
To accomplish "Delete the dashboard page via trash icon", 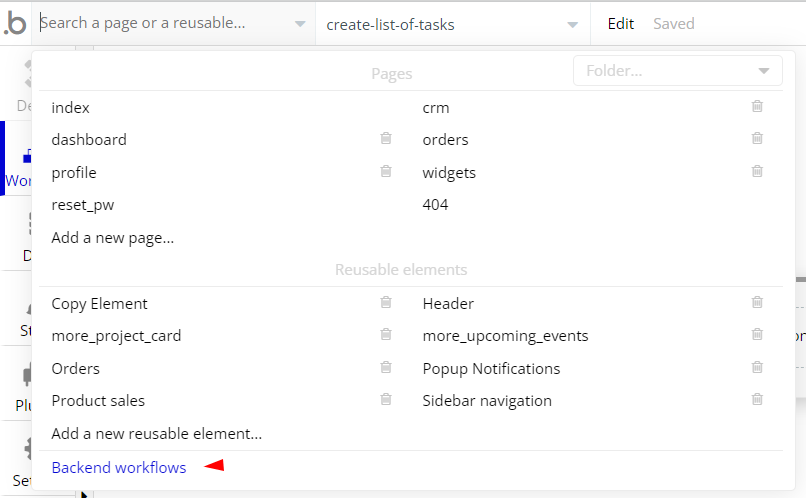I will point(386,139).
